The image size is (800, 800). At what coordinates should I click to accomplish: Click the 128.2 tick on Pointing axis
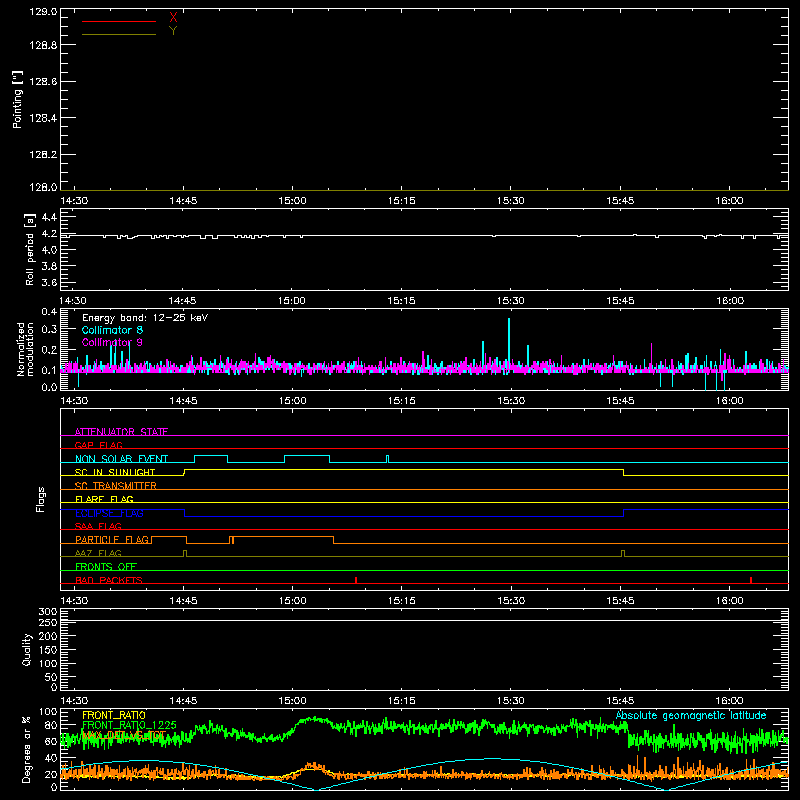pyautogui.click(x=43, y=155)
